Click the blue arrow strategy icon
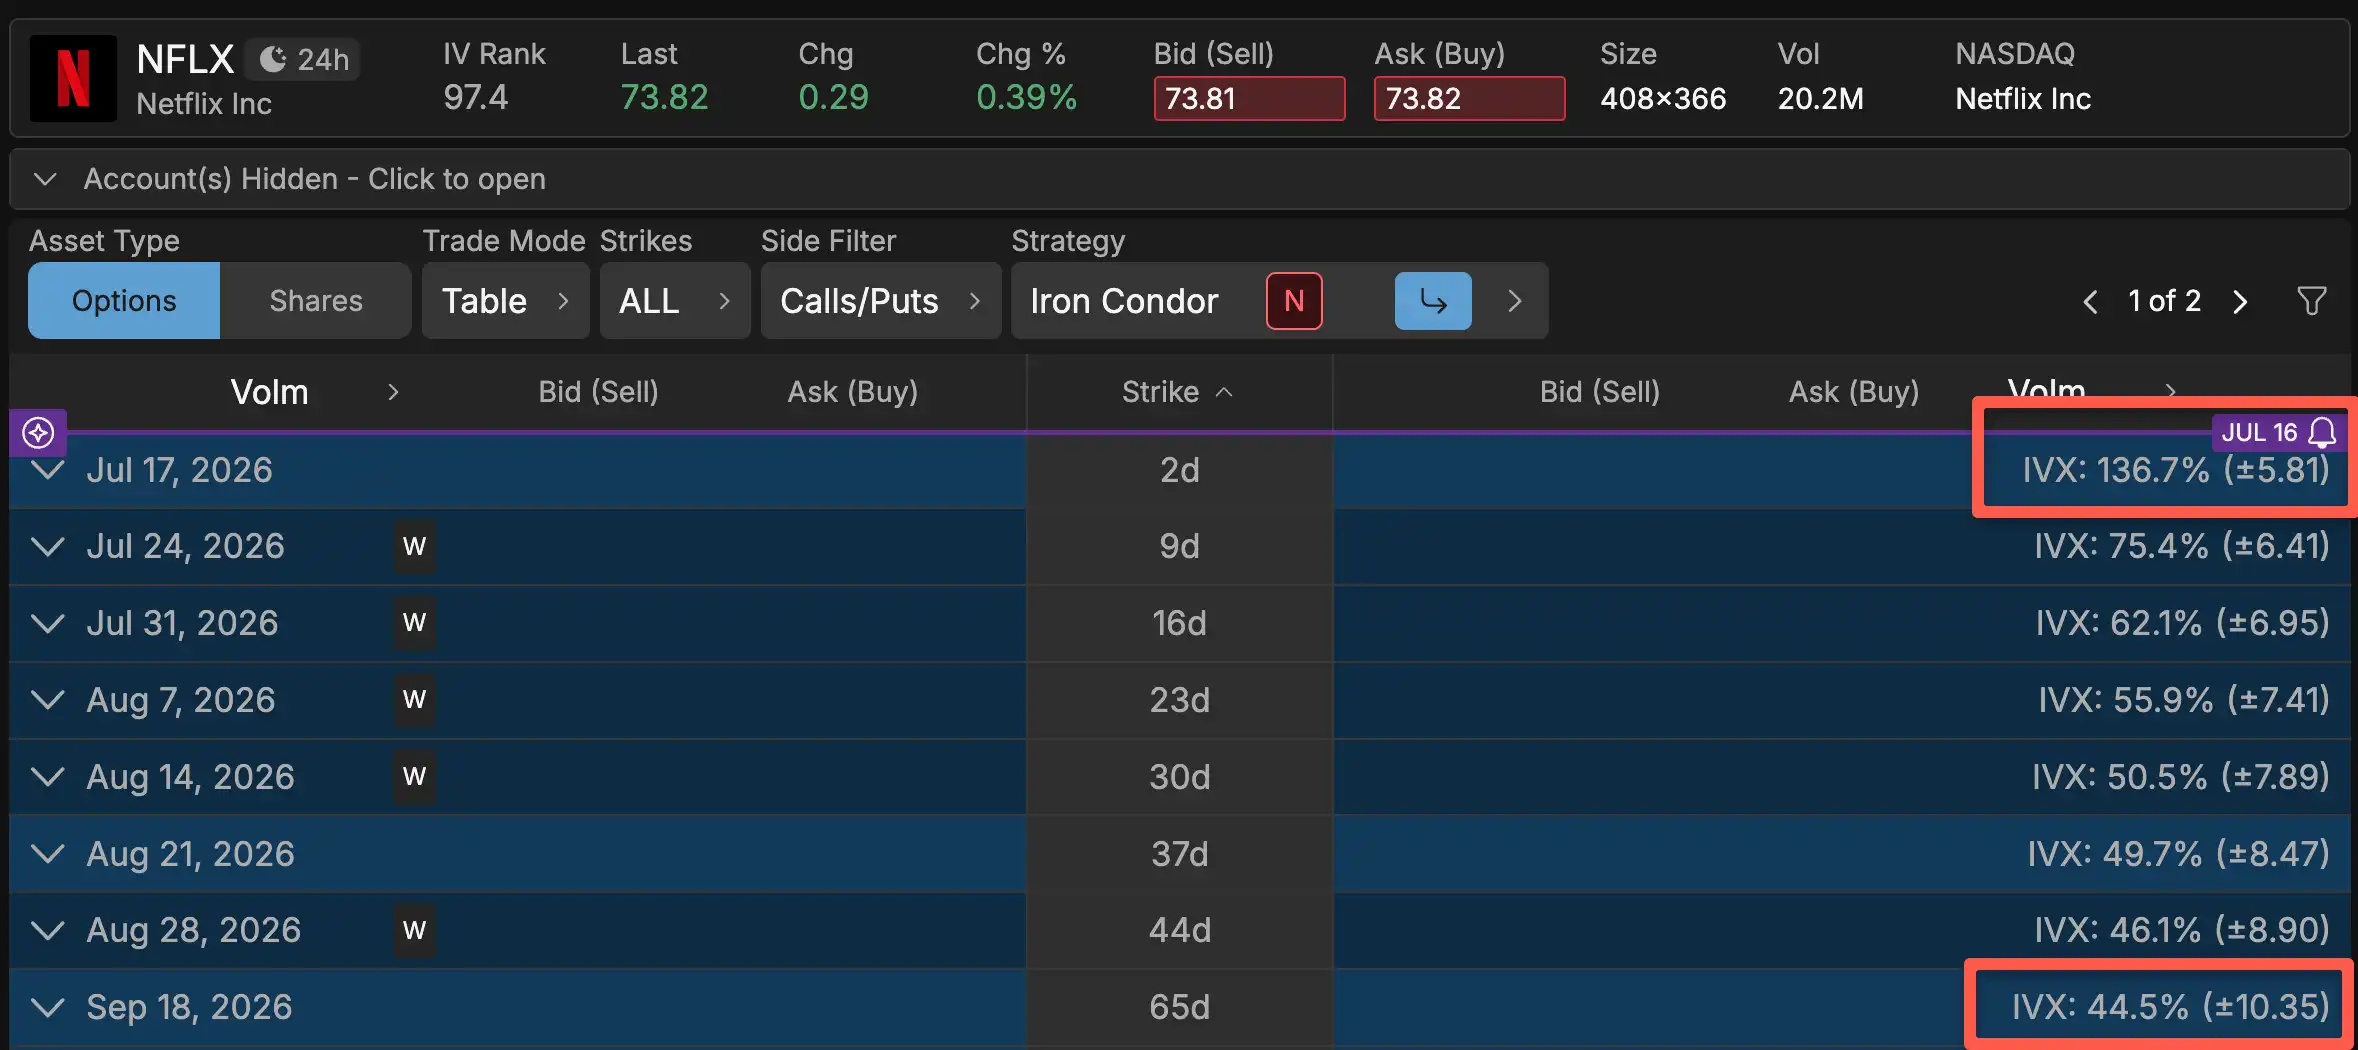The width and height of the screenshot is (2358, 1050). point(1433,301)
